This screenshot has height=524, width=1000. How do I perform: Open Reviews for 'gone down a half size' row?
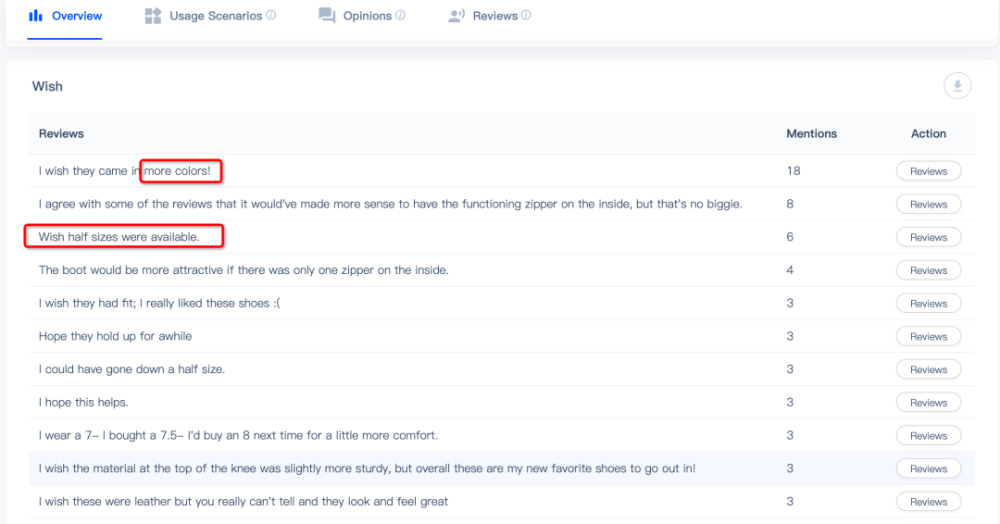point(928,370)
